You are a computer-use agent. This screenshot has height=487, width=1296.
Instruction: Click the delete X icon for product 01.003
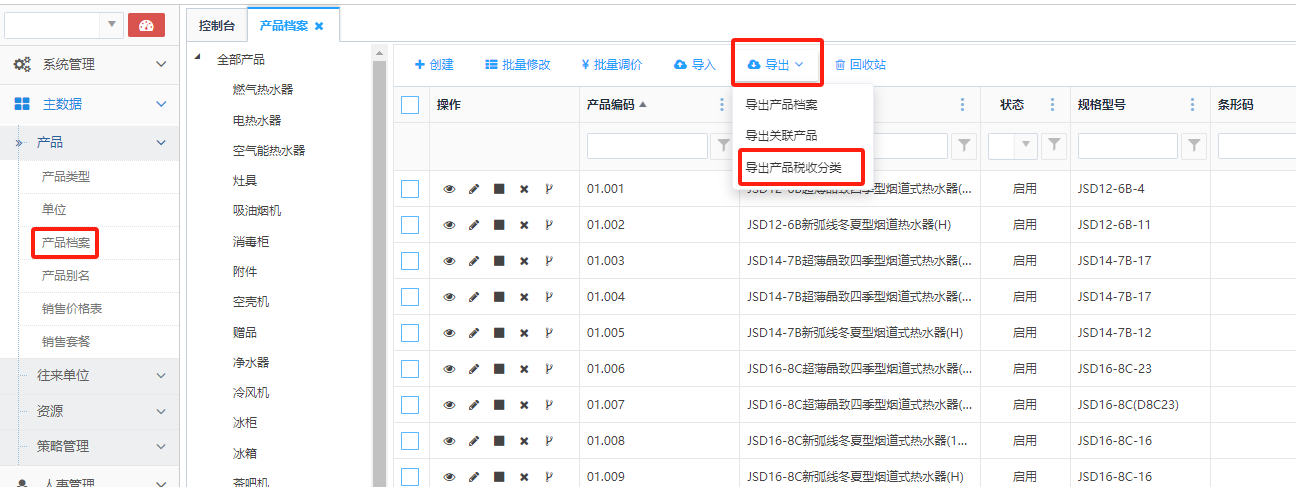[524, 261]
